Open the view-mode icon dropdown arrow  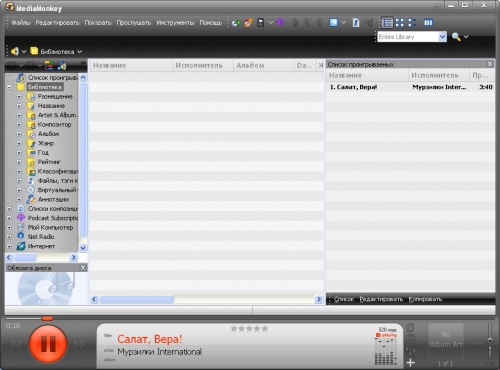click(344, 23)
